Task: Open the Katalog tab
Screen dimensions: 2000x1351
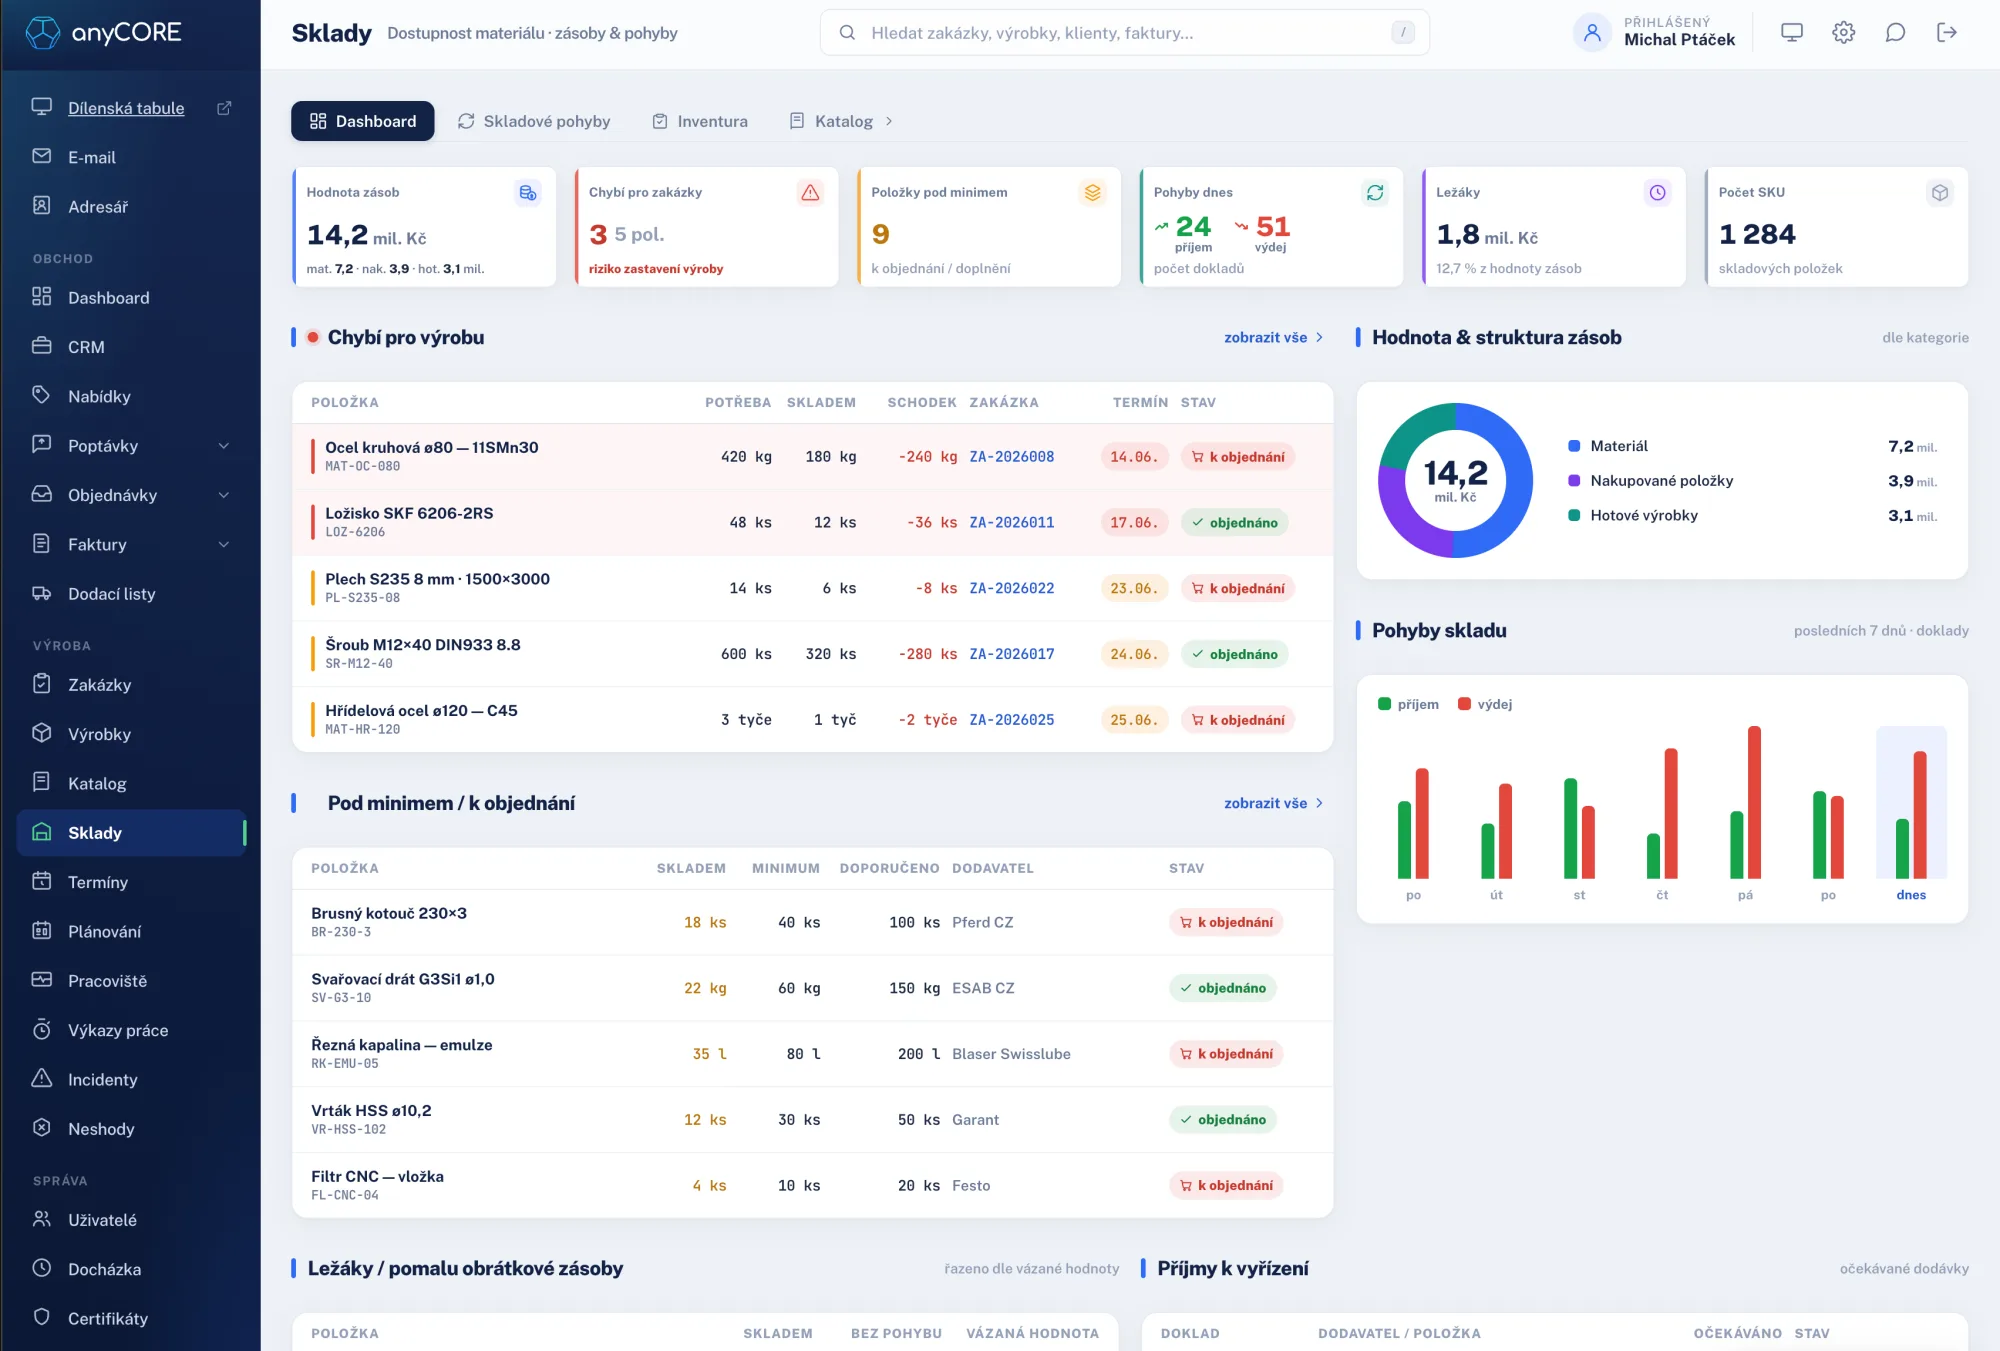Action: (x=831, y=121)
